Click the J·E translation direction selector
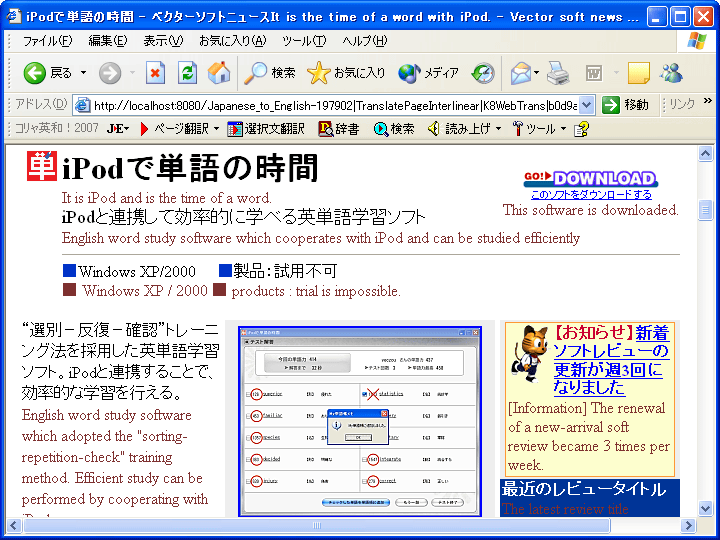The height and width of the screenshot is (540, 720). click(118, 129)
